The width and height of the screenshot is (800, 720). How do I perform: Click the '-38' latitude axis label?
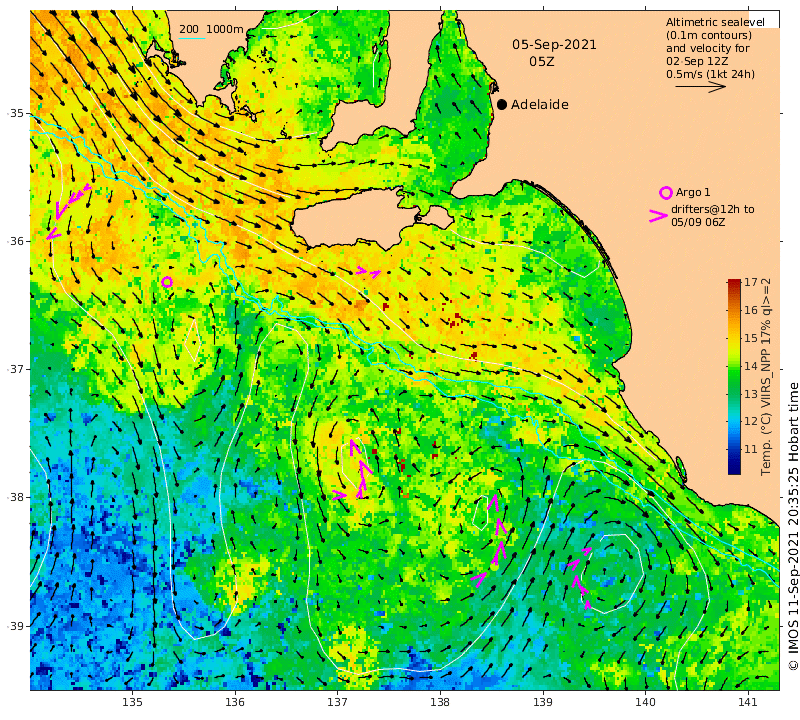[16, 497]
